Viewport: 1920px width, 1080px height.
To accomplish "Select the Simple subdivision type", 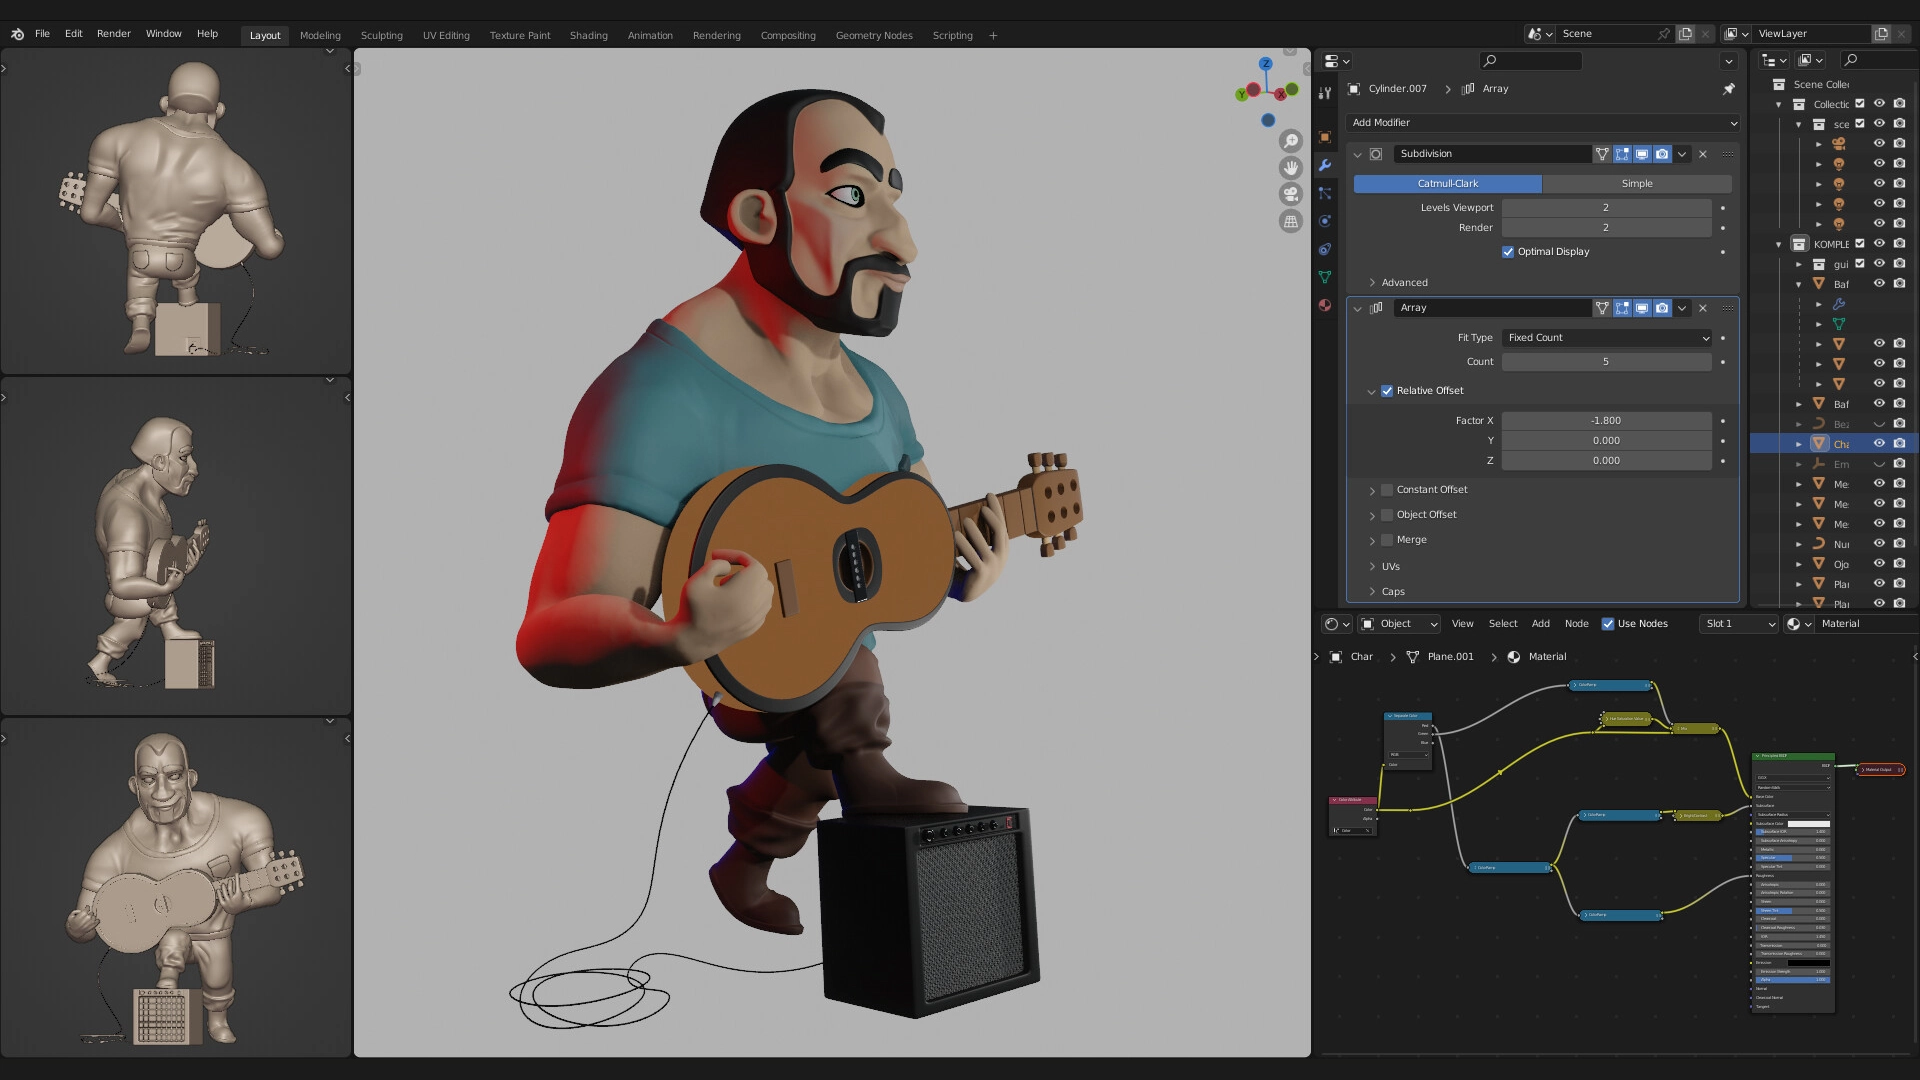I will point(1637,184).
